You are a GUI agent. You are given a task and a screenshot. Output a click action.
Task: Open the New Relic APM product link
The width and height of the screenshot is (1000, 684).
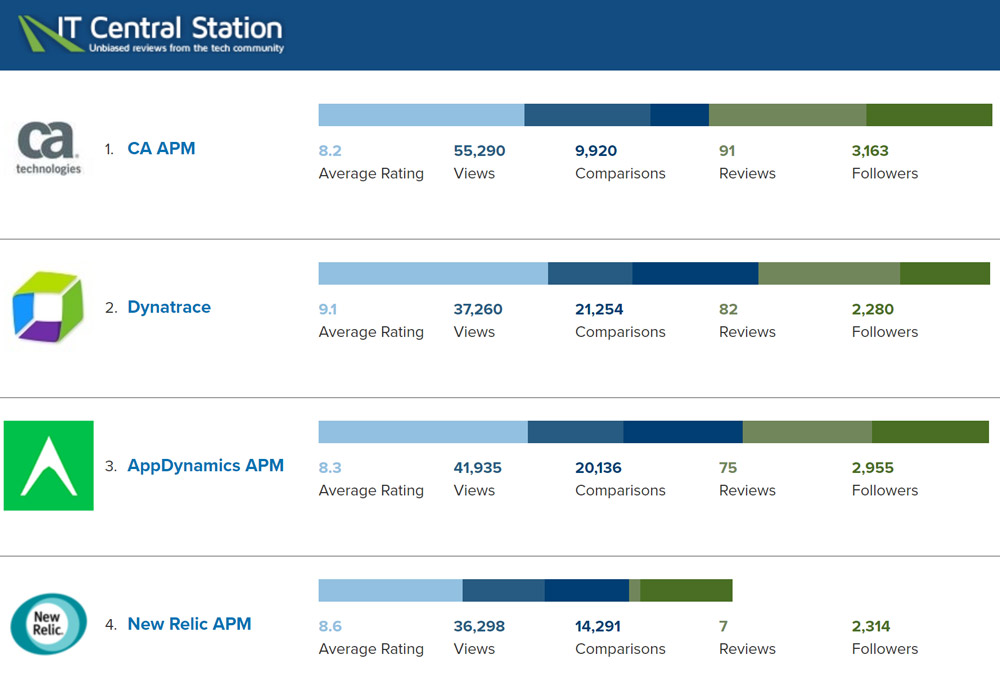click(189, 624)
